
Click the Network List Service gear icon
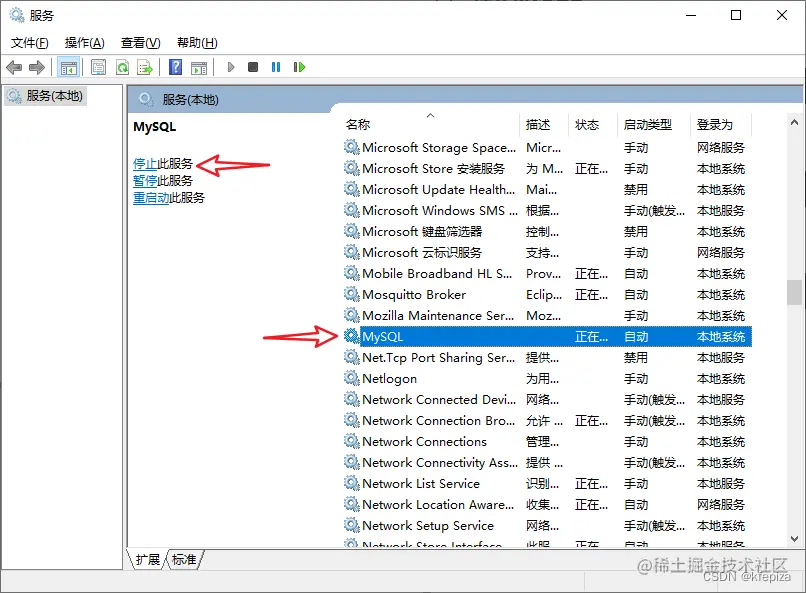[x=351, y=483]
